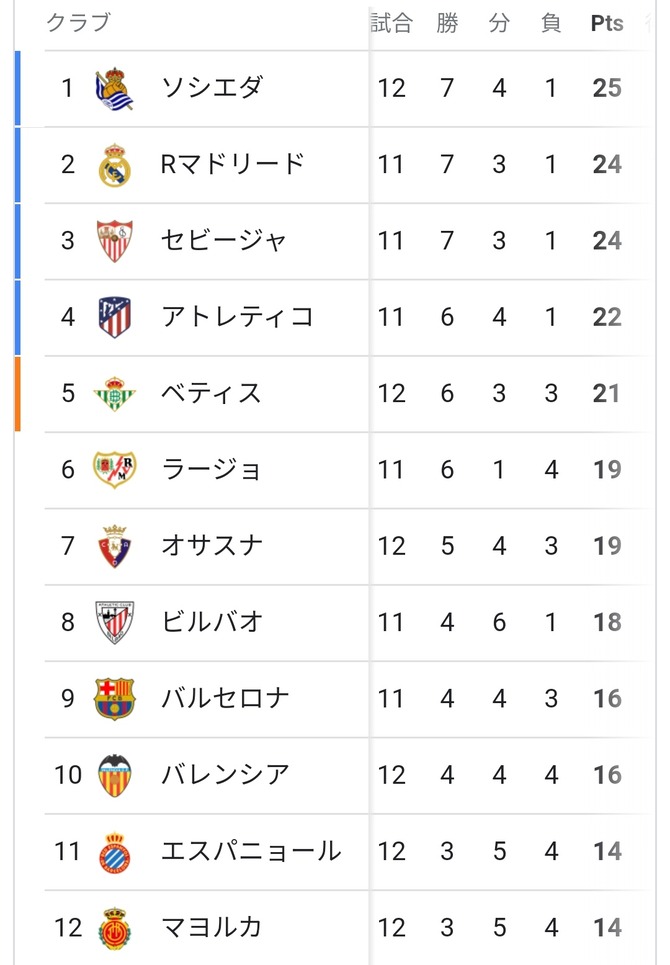
Task: Click the Valencia club crest
Action: pos(114,775)
